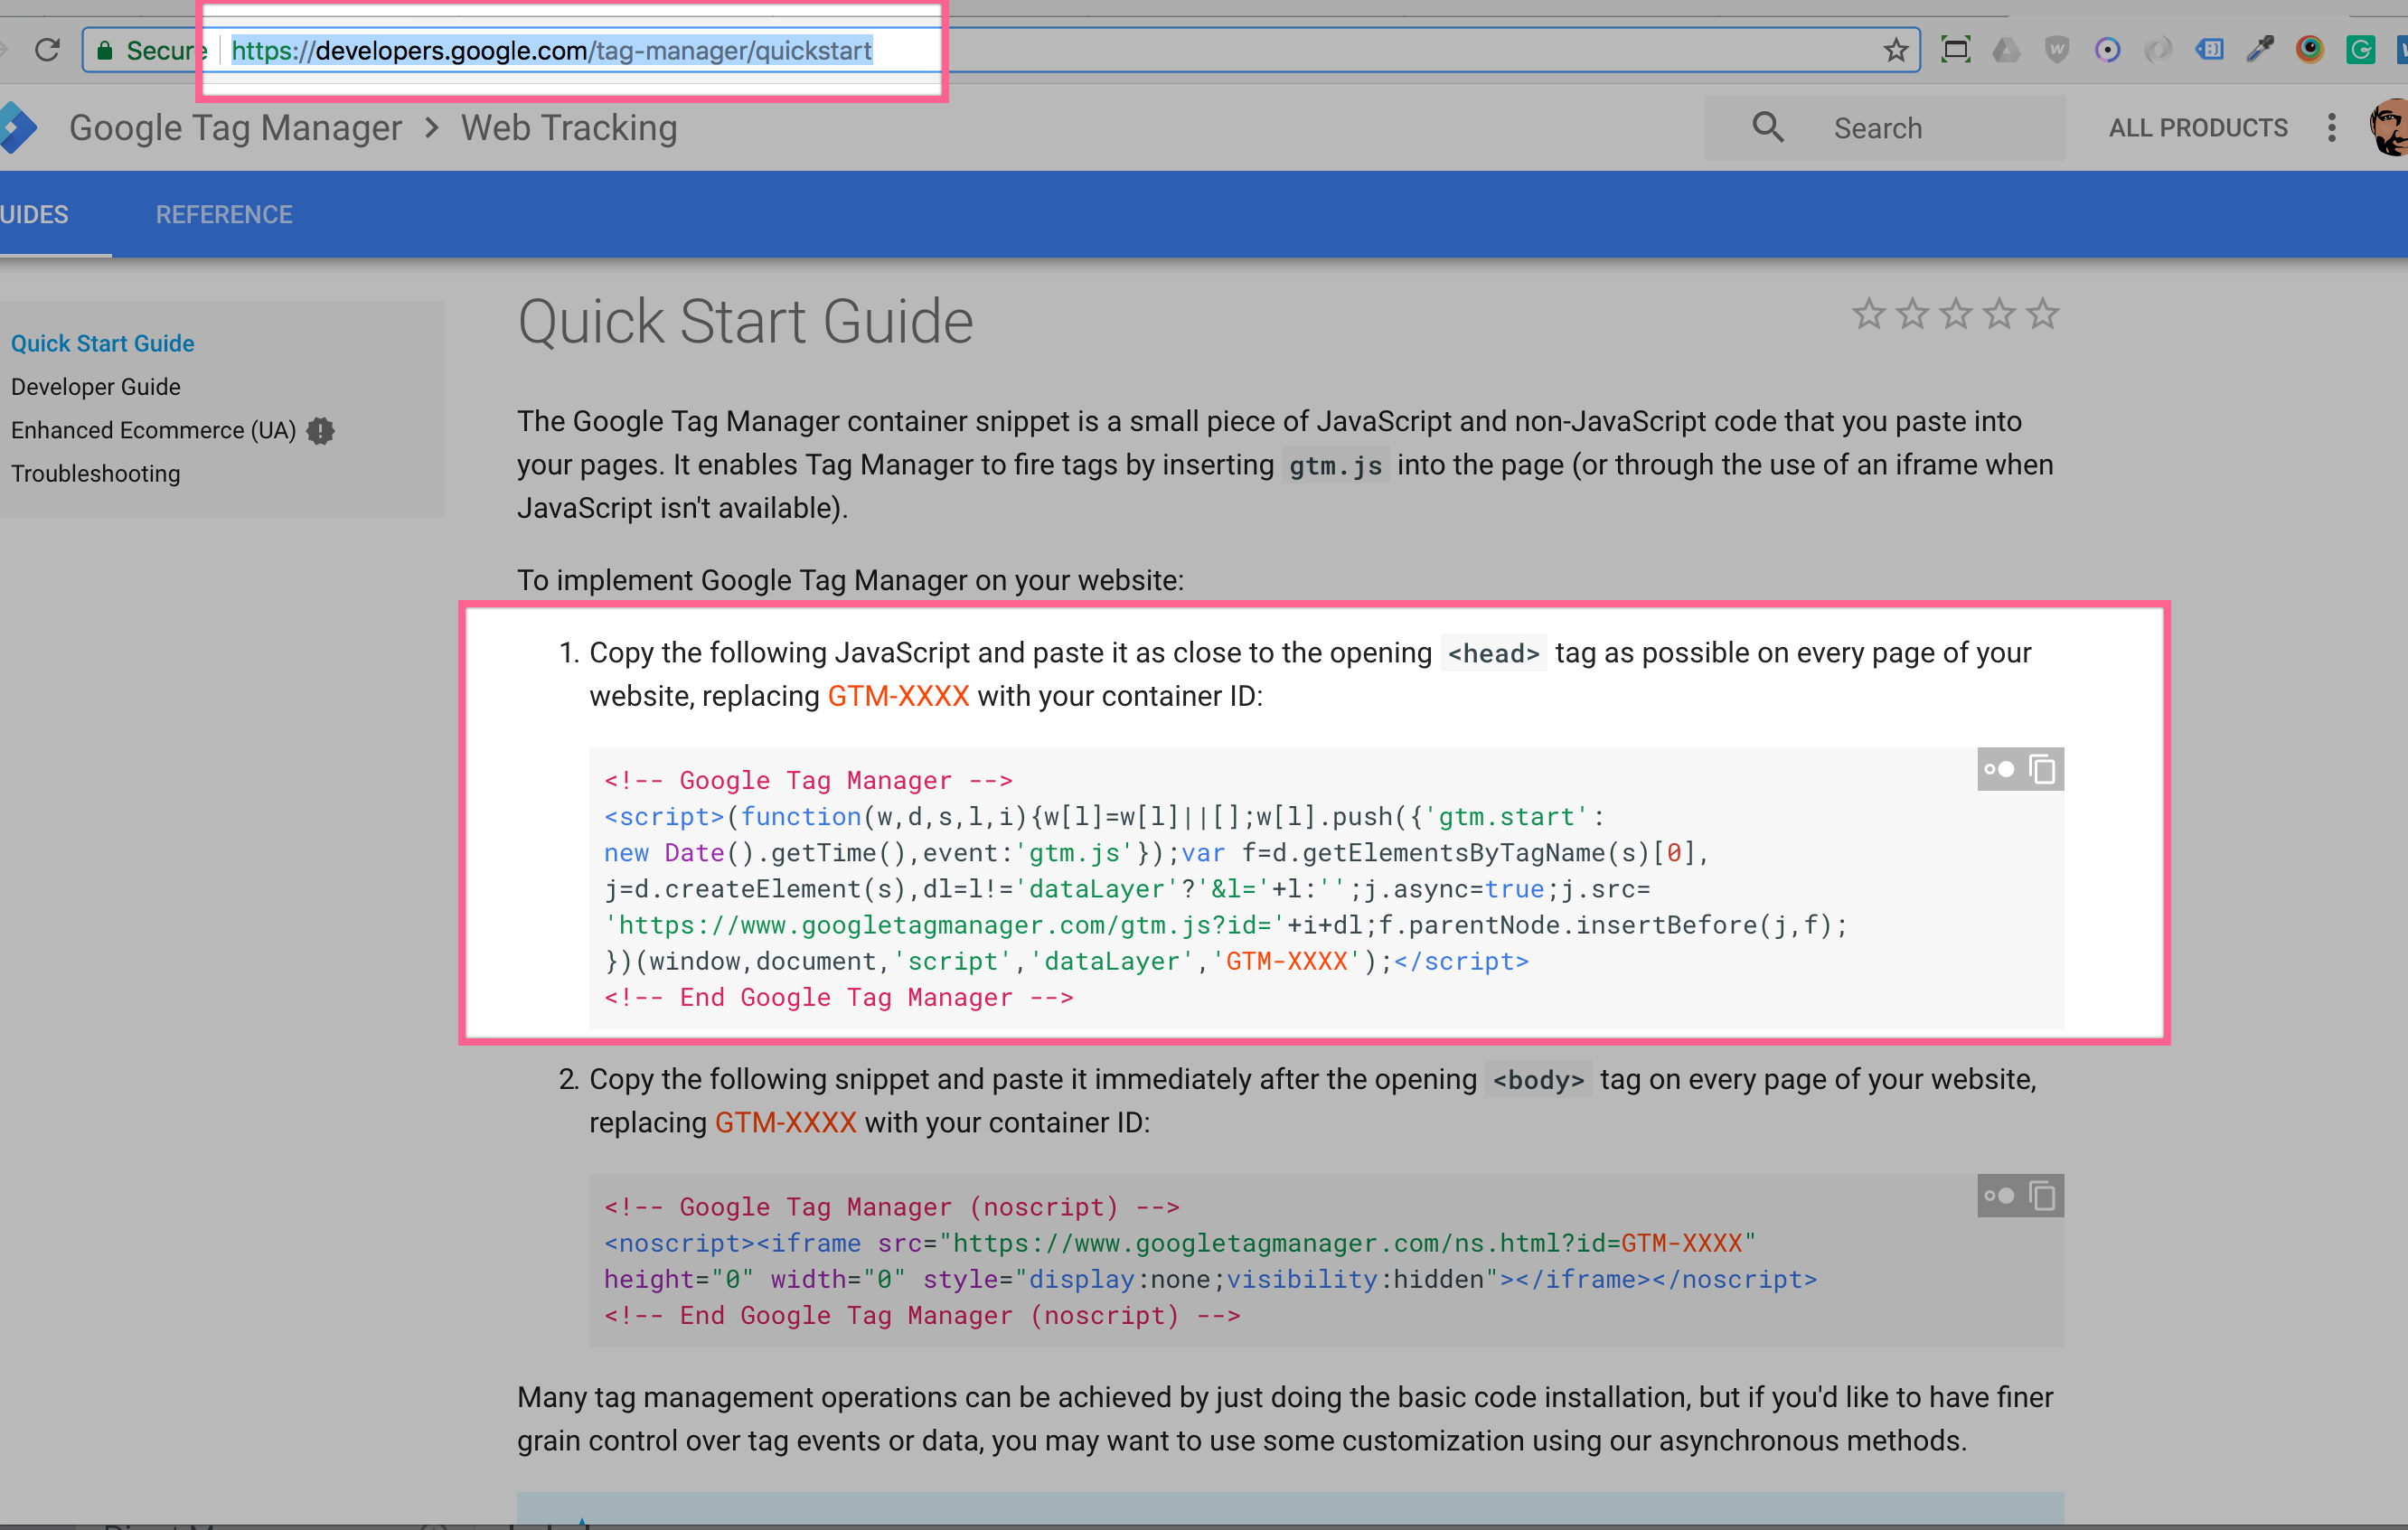Click the Google Drive extension icon
This screenshot has height=1530, width=2408.
pyautogui.click(x=2006, y=50)
